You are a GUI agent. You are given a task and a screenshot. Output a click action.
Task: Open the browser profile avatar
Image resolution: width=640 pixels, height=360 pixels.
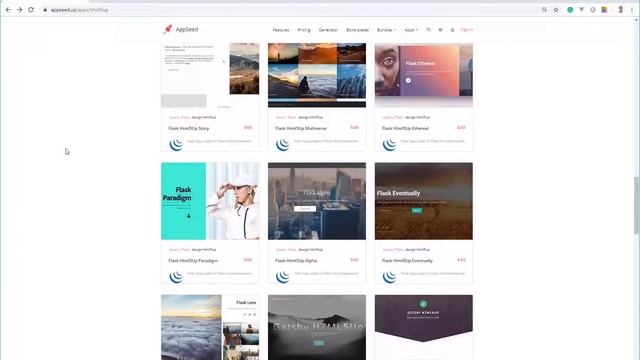click(620, 9)
